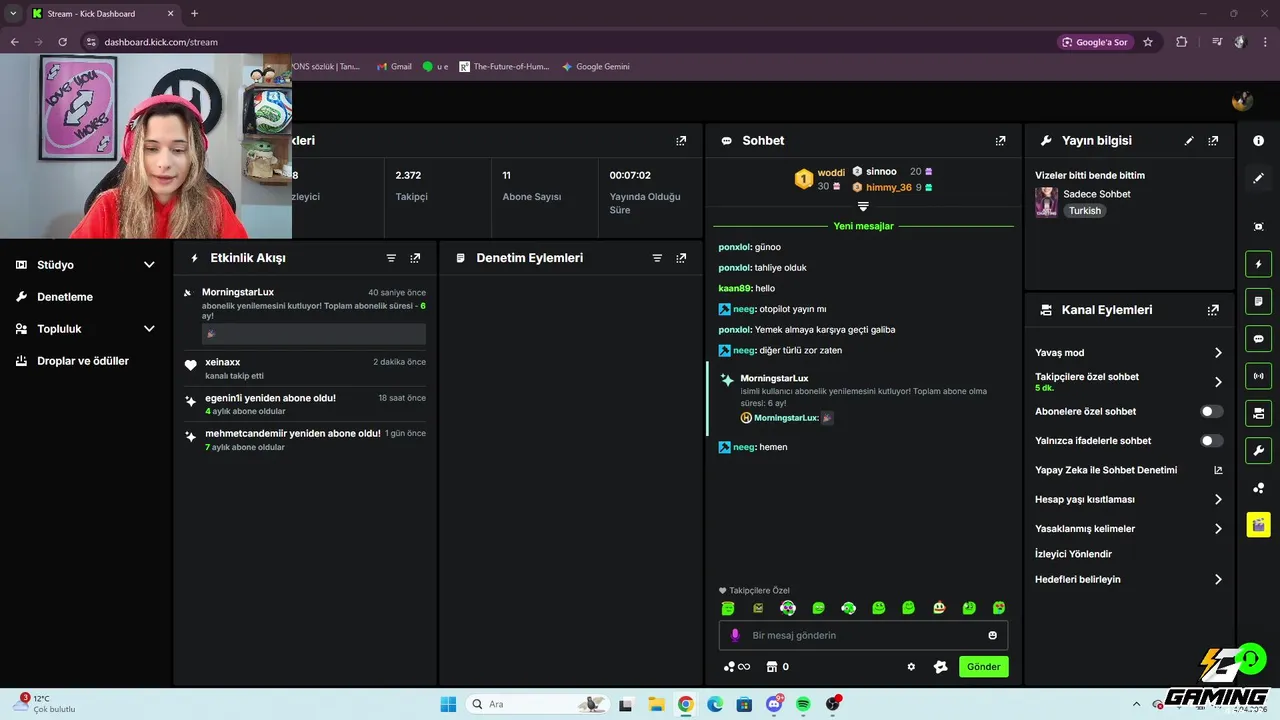Open the shop icon showing 0
Image resolution: width=1280 pixels, height=720 pixels.
777,667
